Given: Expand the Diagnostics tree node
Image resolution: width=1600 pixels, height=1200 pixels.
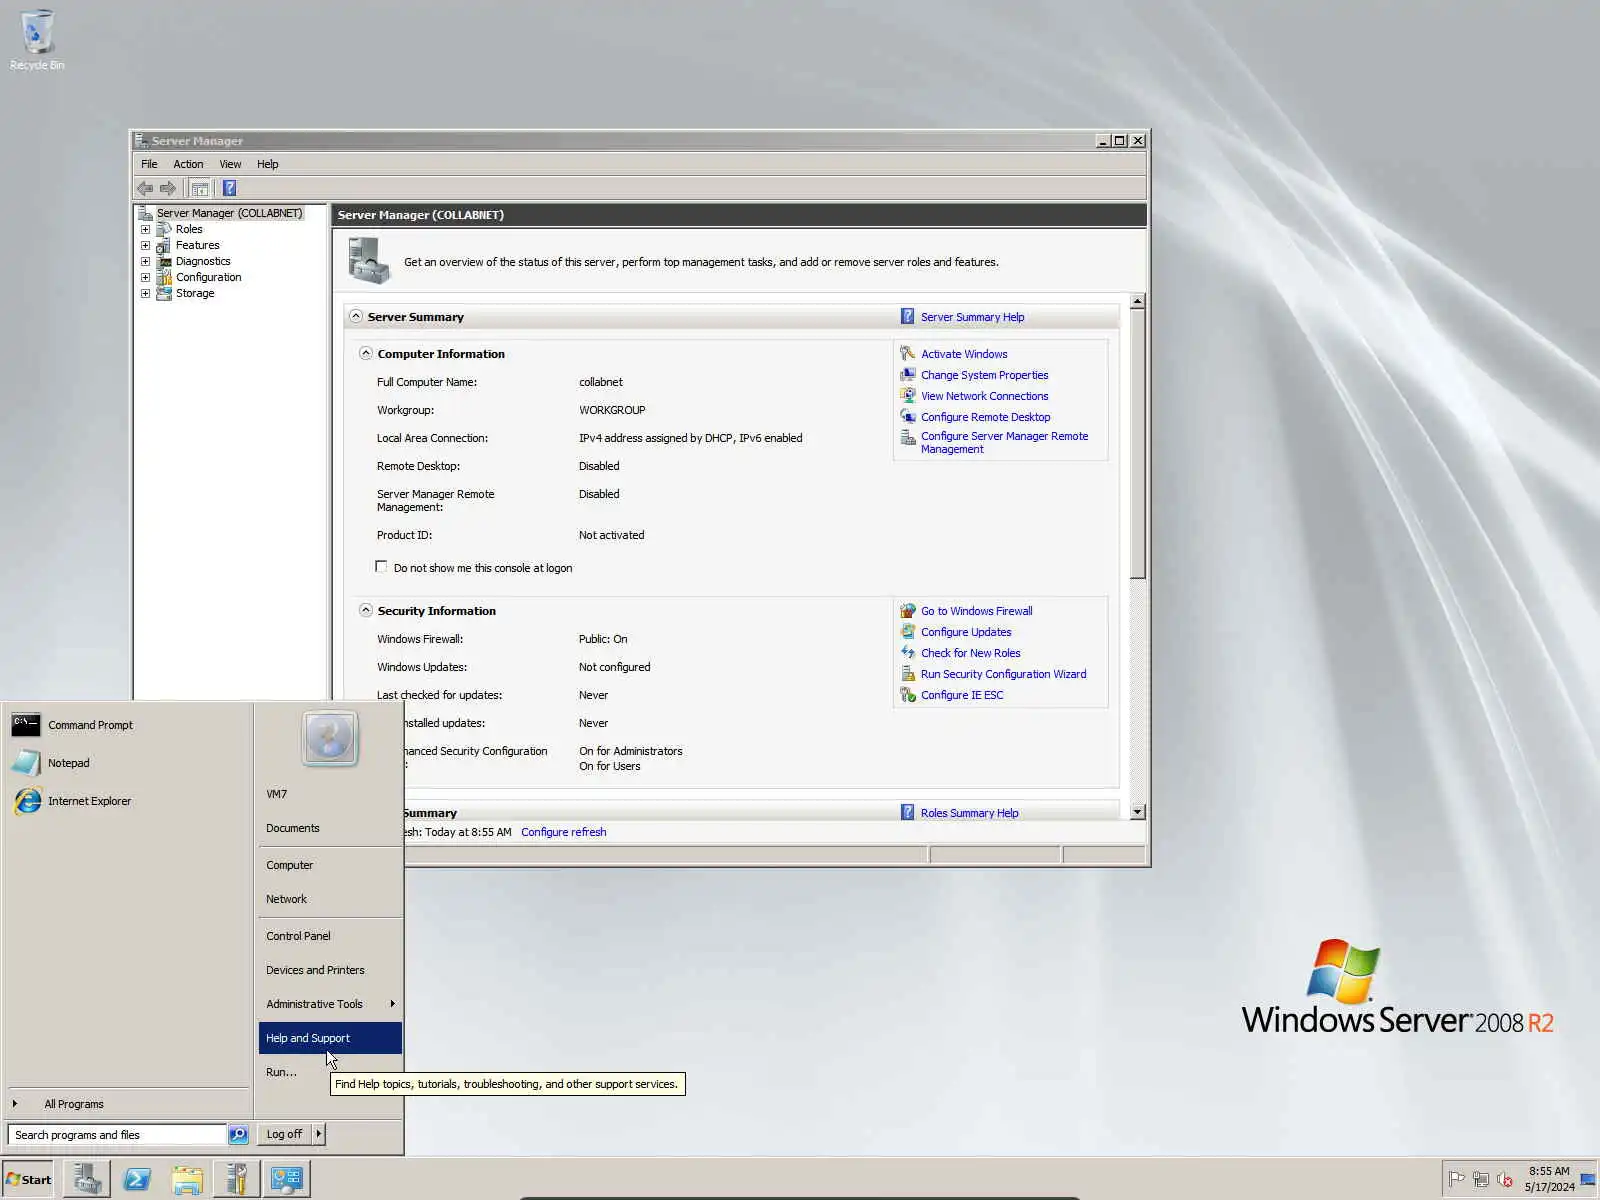Looking at the screenshot, I should point(145,261).
